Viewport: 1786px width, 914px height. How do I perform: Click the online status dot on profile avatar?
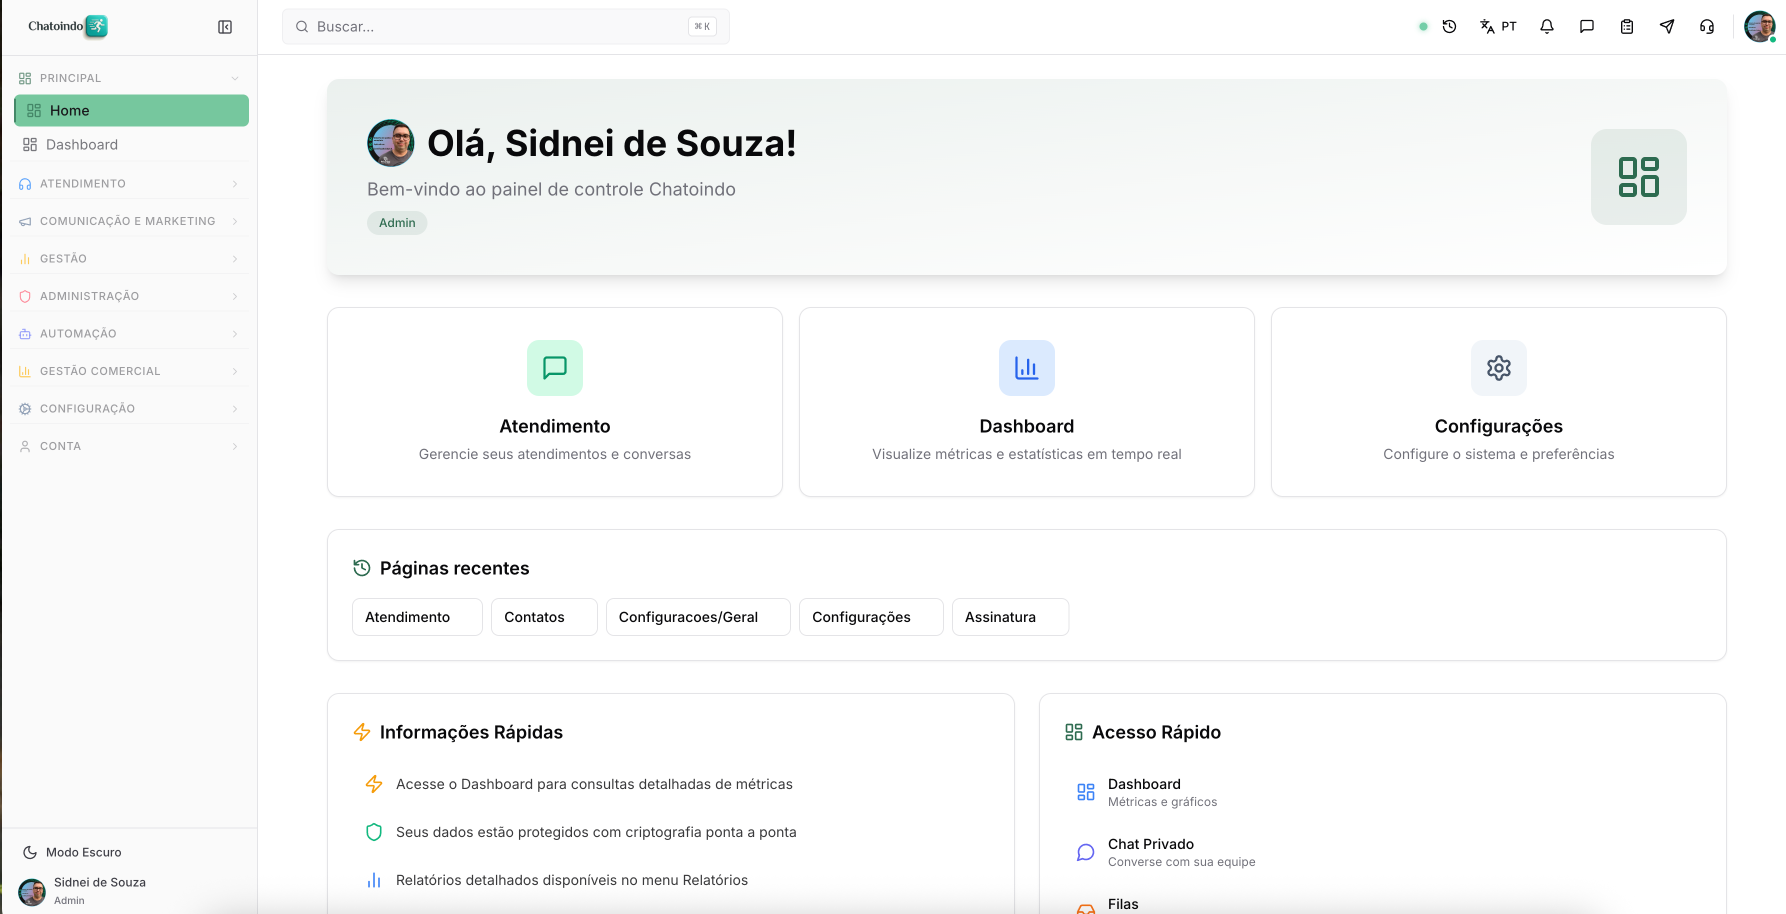[x=1774, y=40]
